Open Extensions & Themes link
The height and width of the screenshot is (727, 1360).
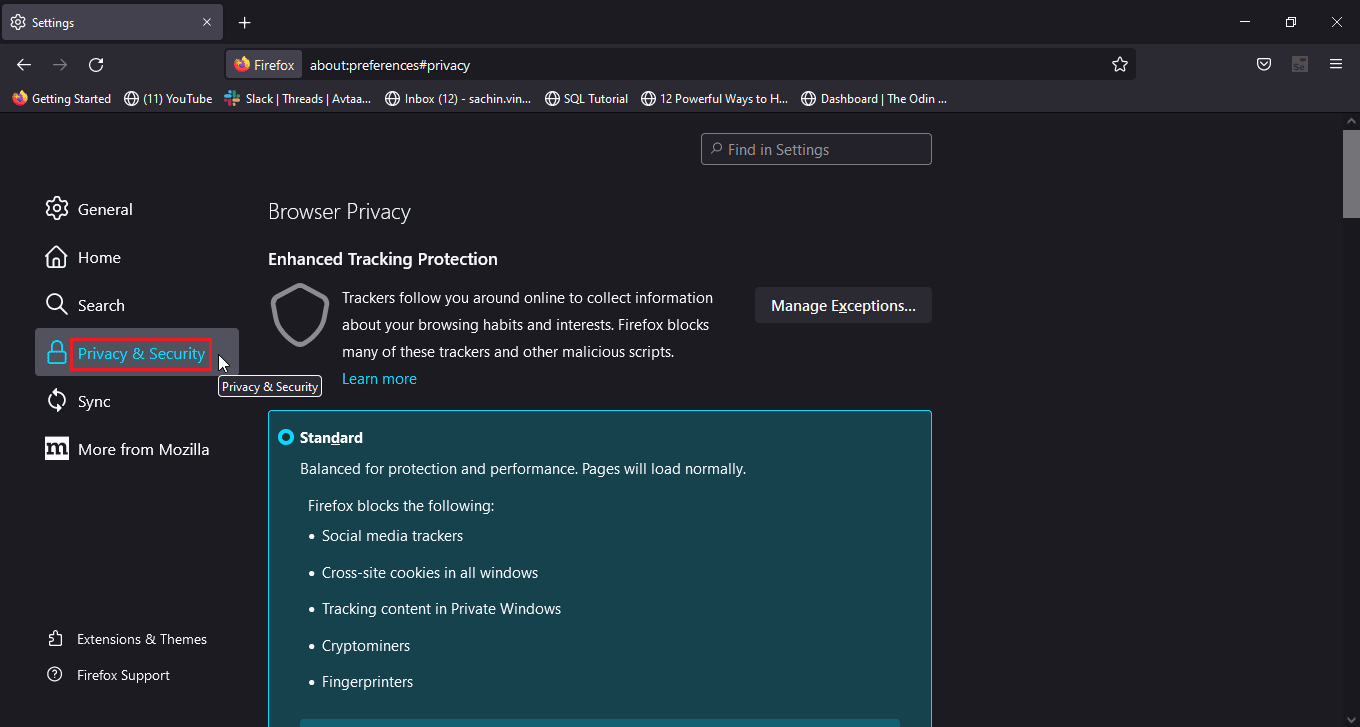click(141, 639)
